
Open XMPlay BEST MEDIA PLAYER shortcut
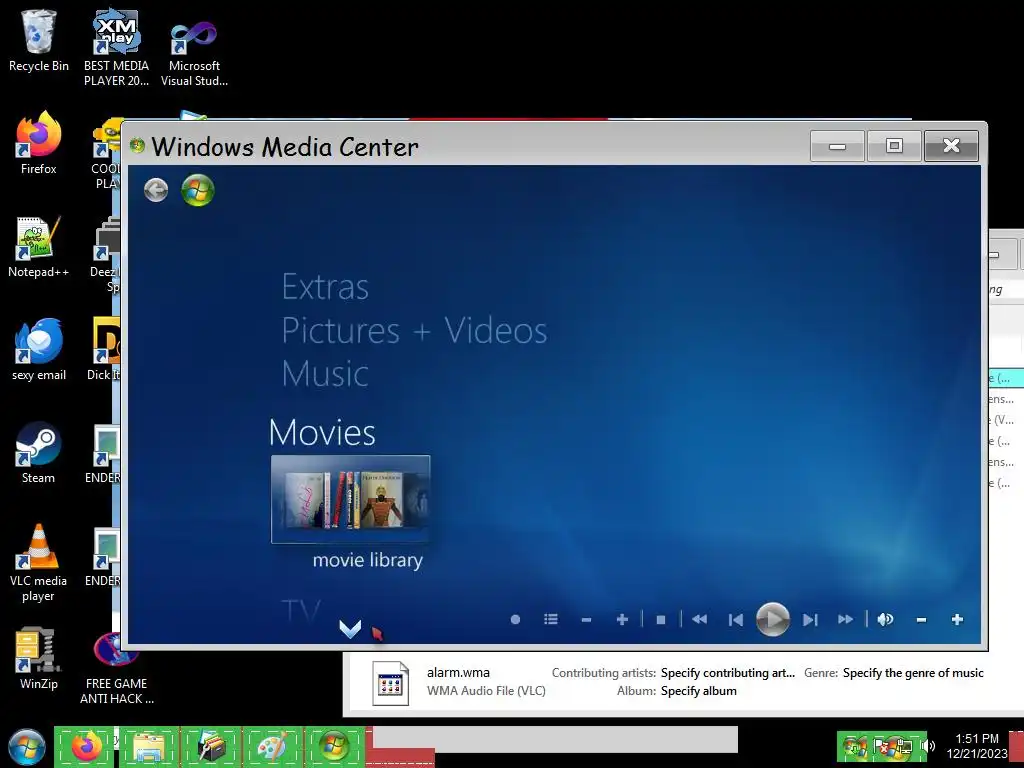[116, 48]
